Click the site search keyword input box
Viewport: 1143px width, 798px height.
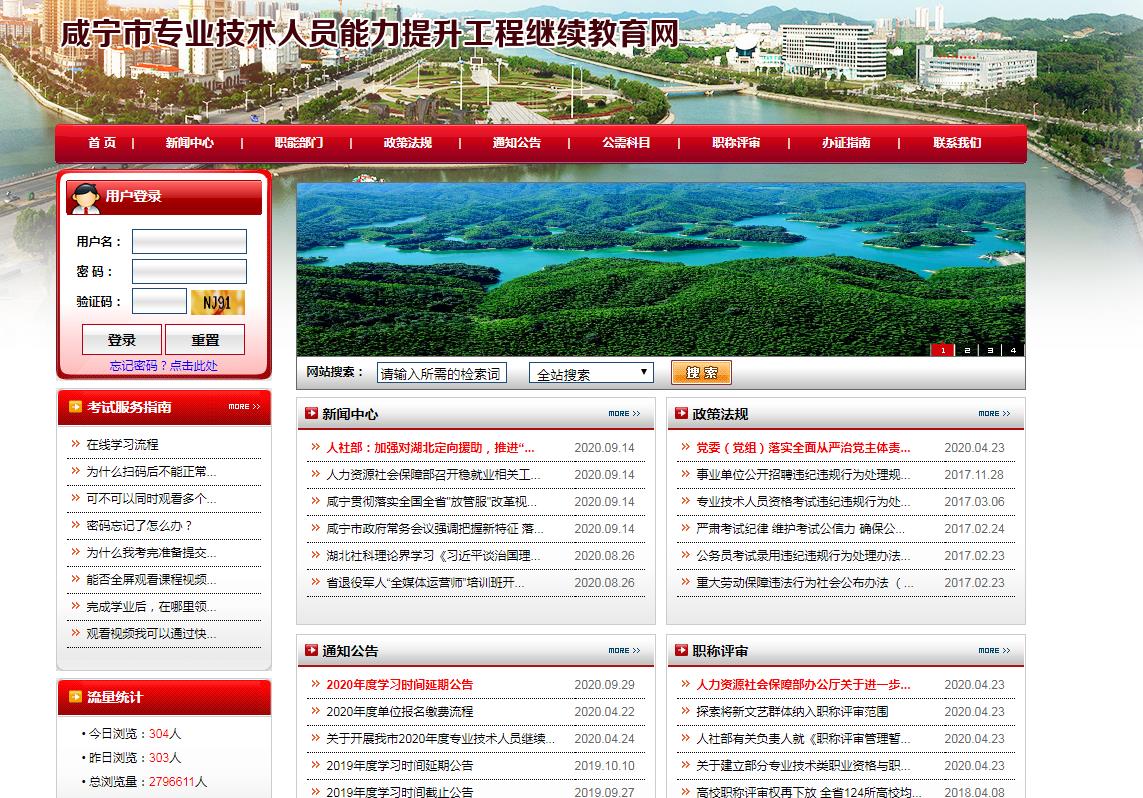point(441,374)
